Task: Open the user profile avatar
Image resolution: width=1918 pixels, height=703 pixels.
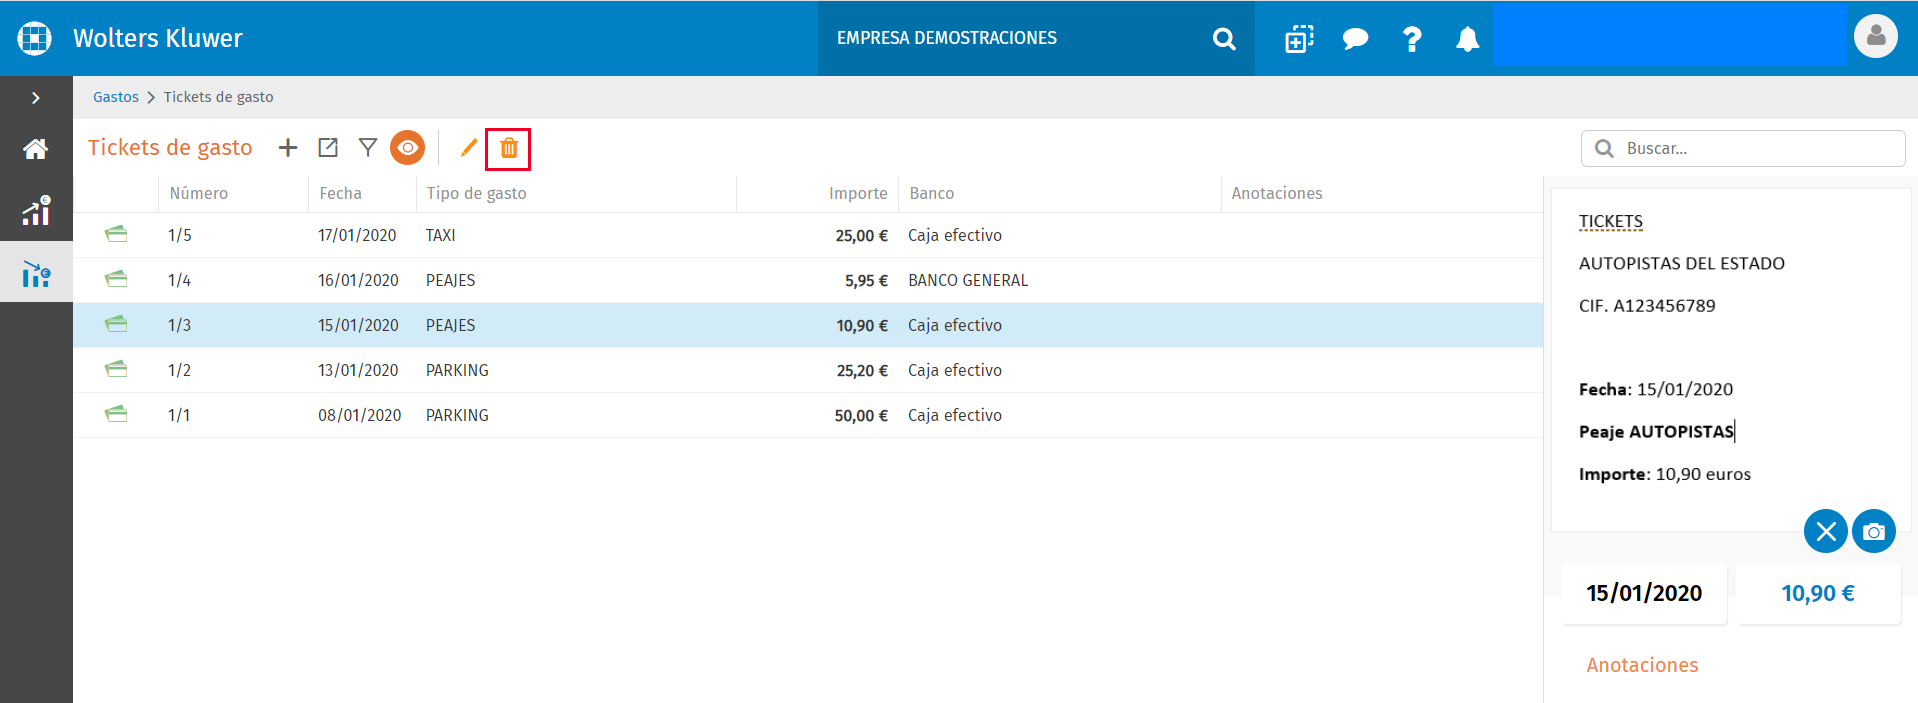Action: click(x=1875, y=37)
